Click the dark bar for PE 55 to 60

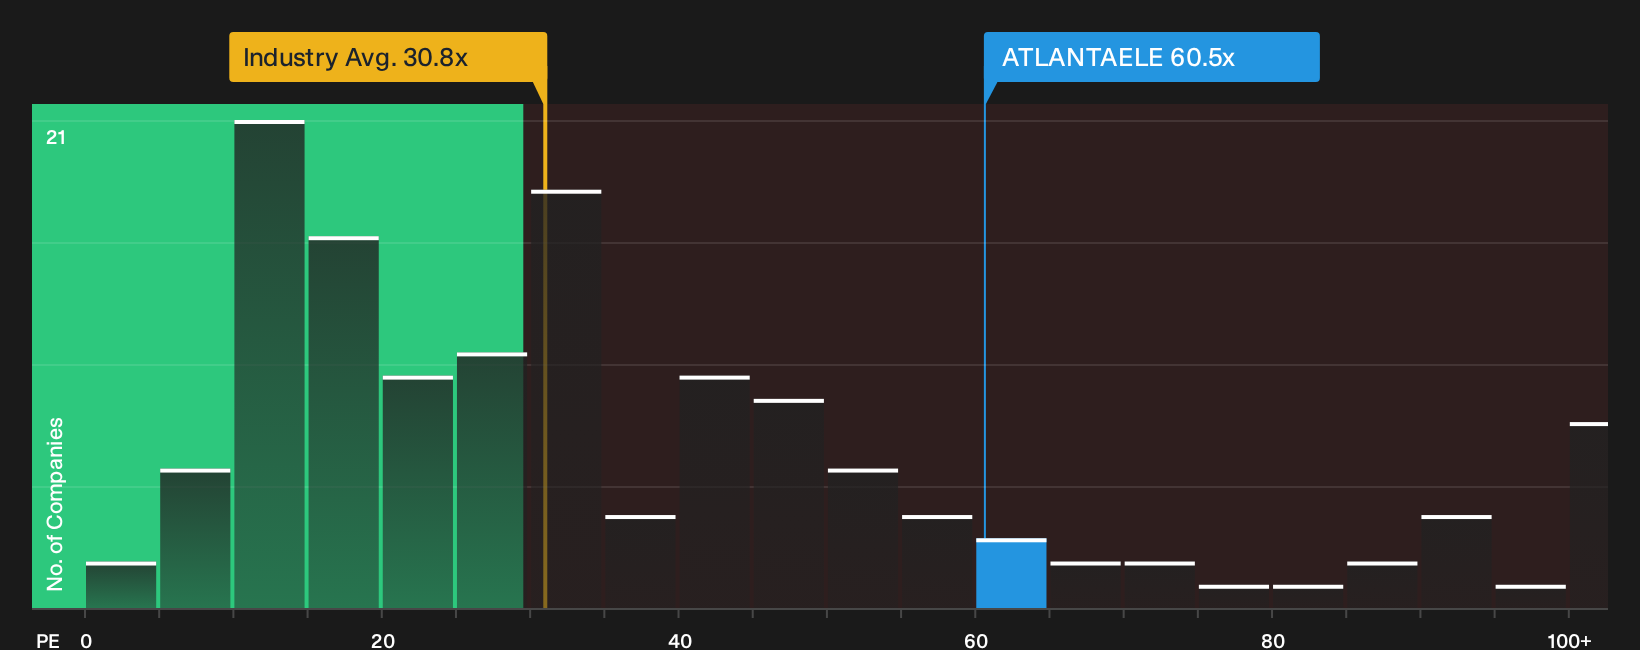pos(937,562)
